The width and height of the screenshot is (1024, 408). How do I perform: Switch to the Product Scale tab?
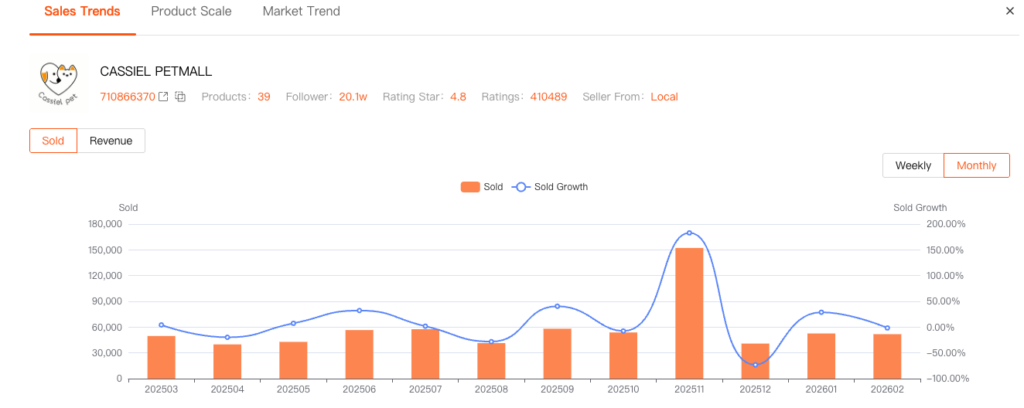(x=191, y=12)
